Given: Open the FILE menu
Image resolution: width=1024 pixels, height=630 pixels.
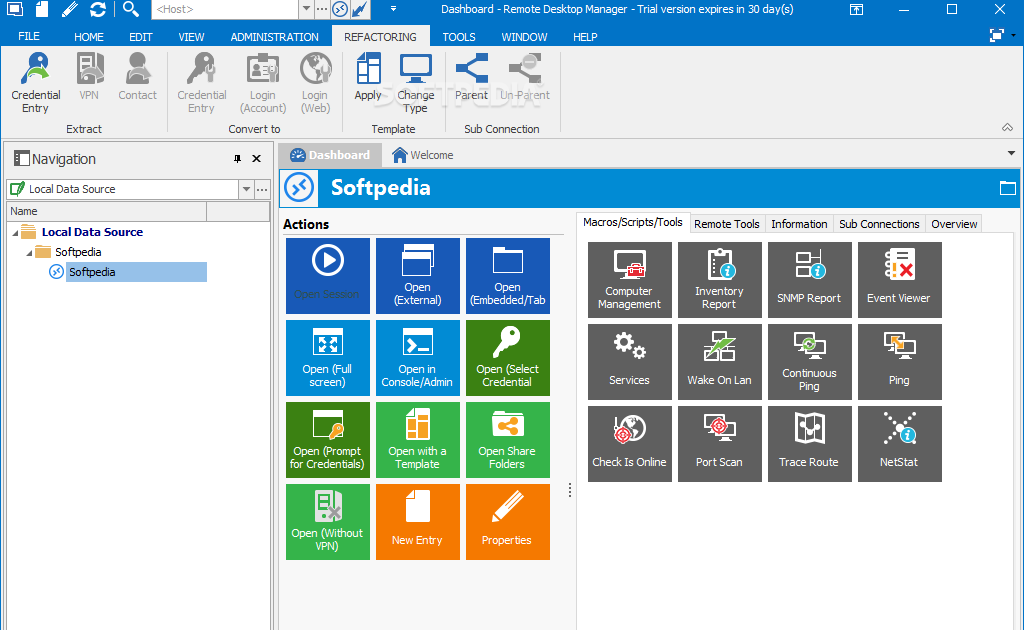Looking at the screenshot, I should click(29, 37).
